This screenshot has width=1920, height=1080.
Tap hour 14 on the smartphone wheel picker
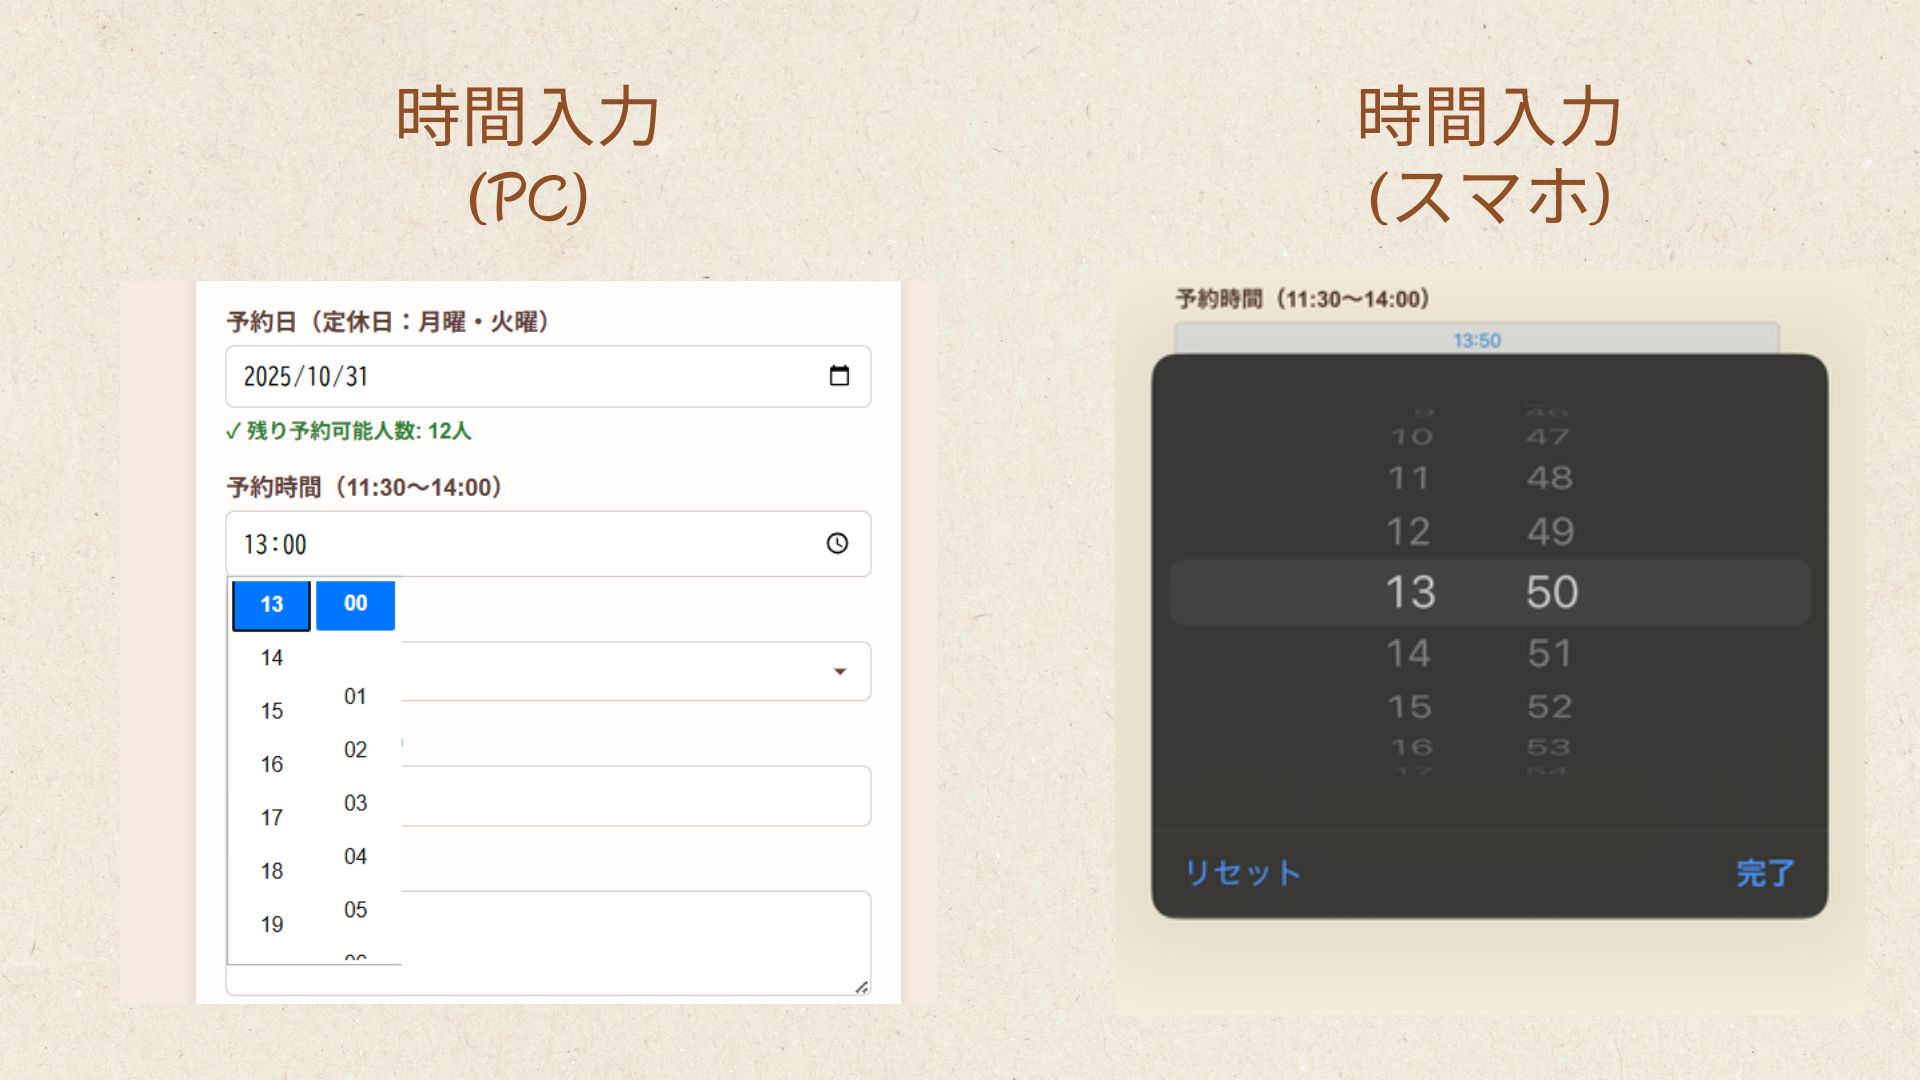tap(1408, 654)
